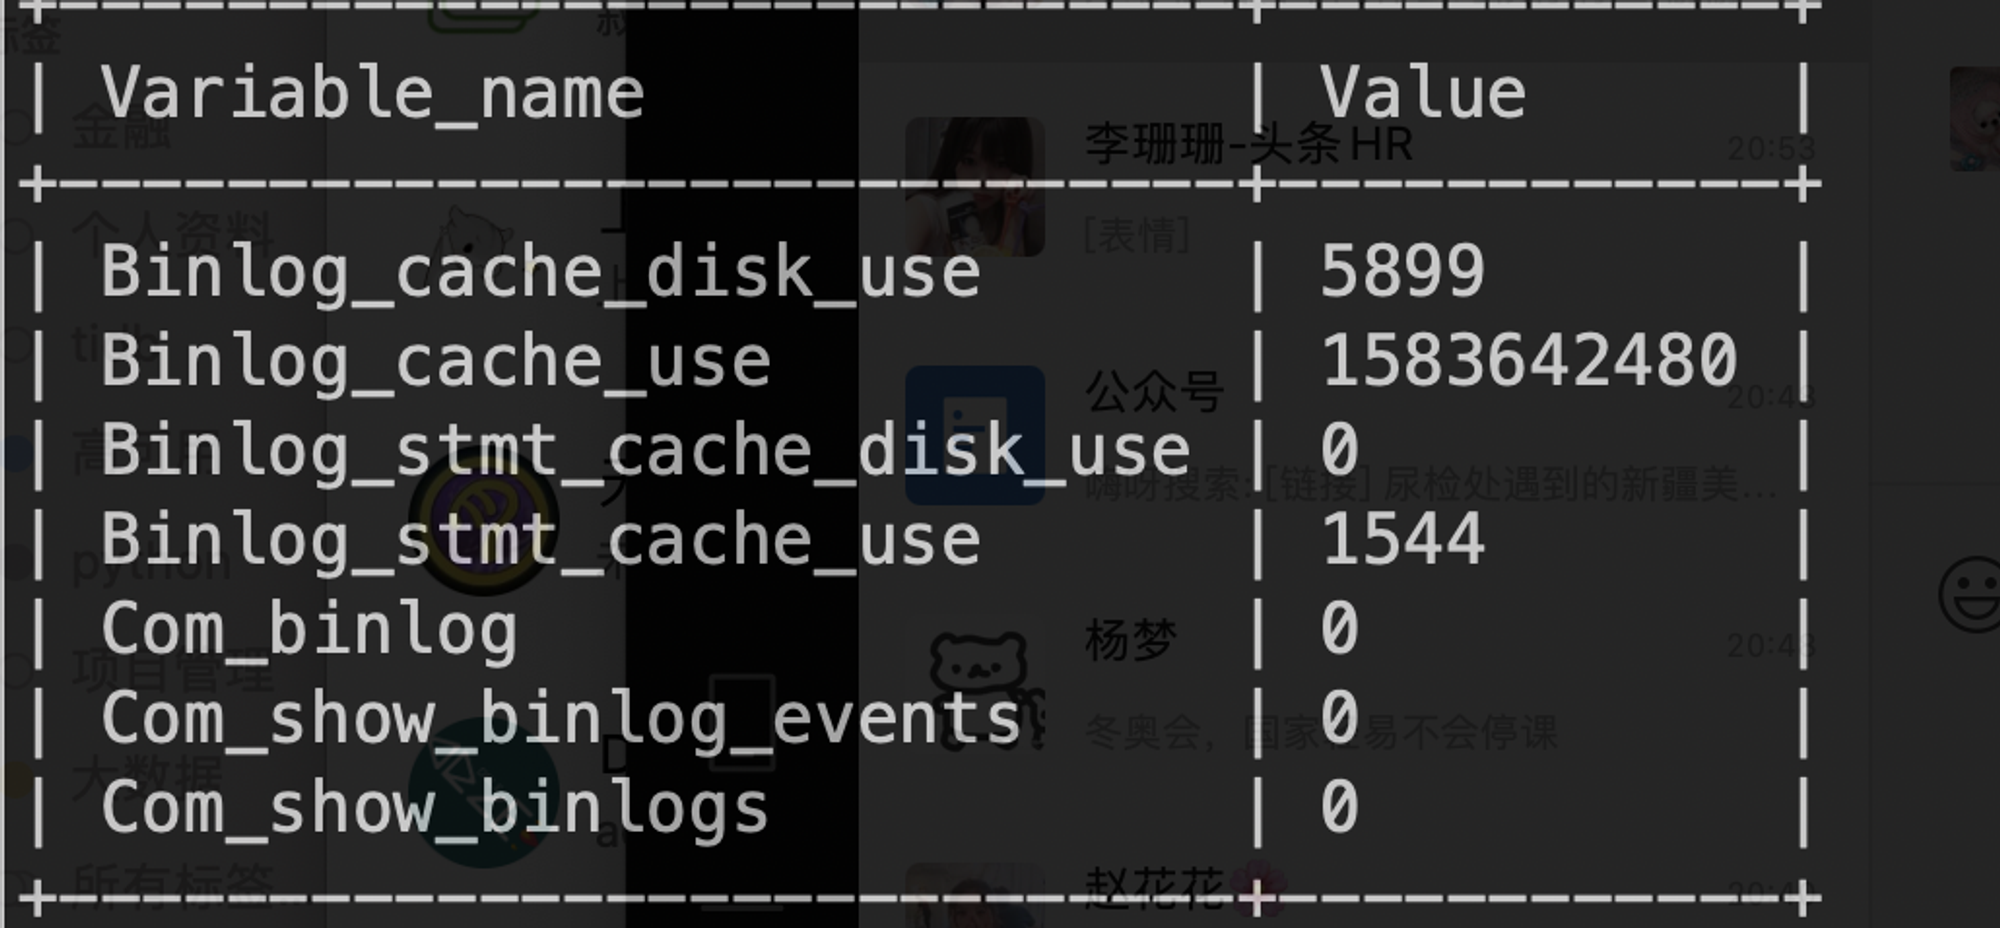2000x928 pixels.
Task: Click the Variable_name column header text
Action: [x=372, y=94]
